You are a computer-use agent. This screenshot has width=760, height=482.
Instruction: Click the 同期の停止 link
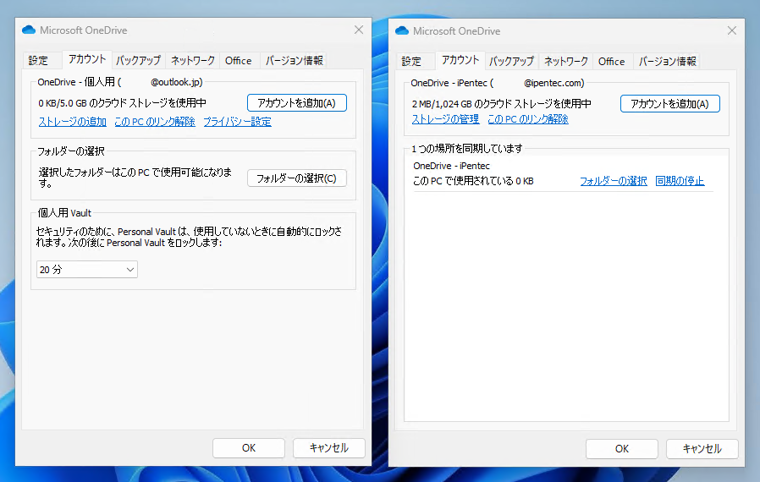(680, 181)
